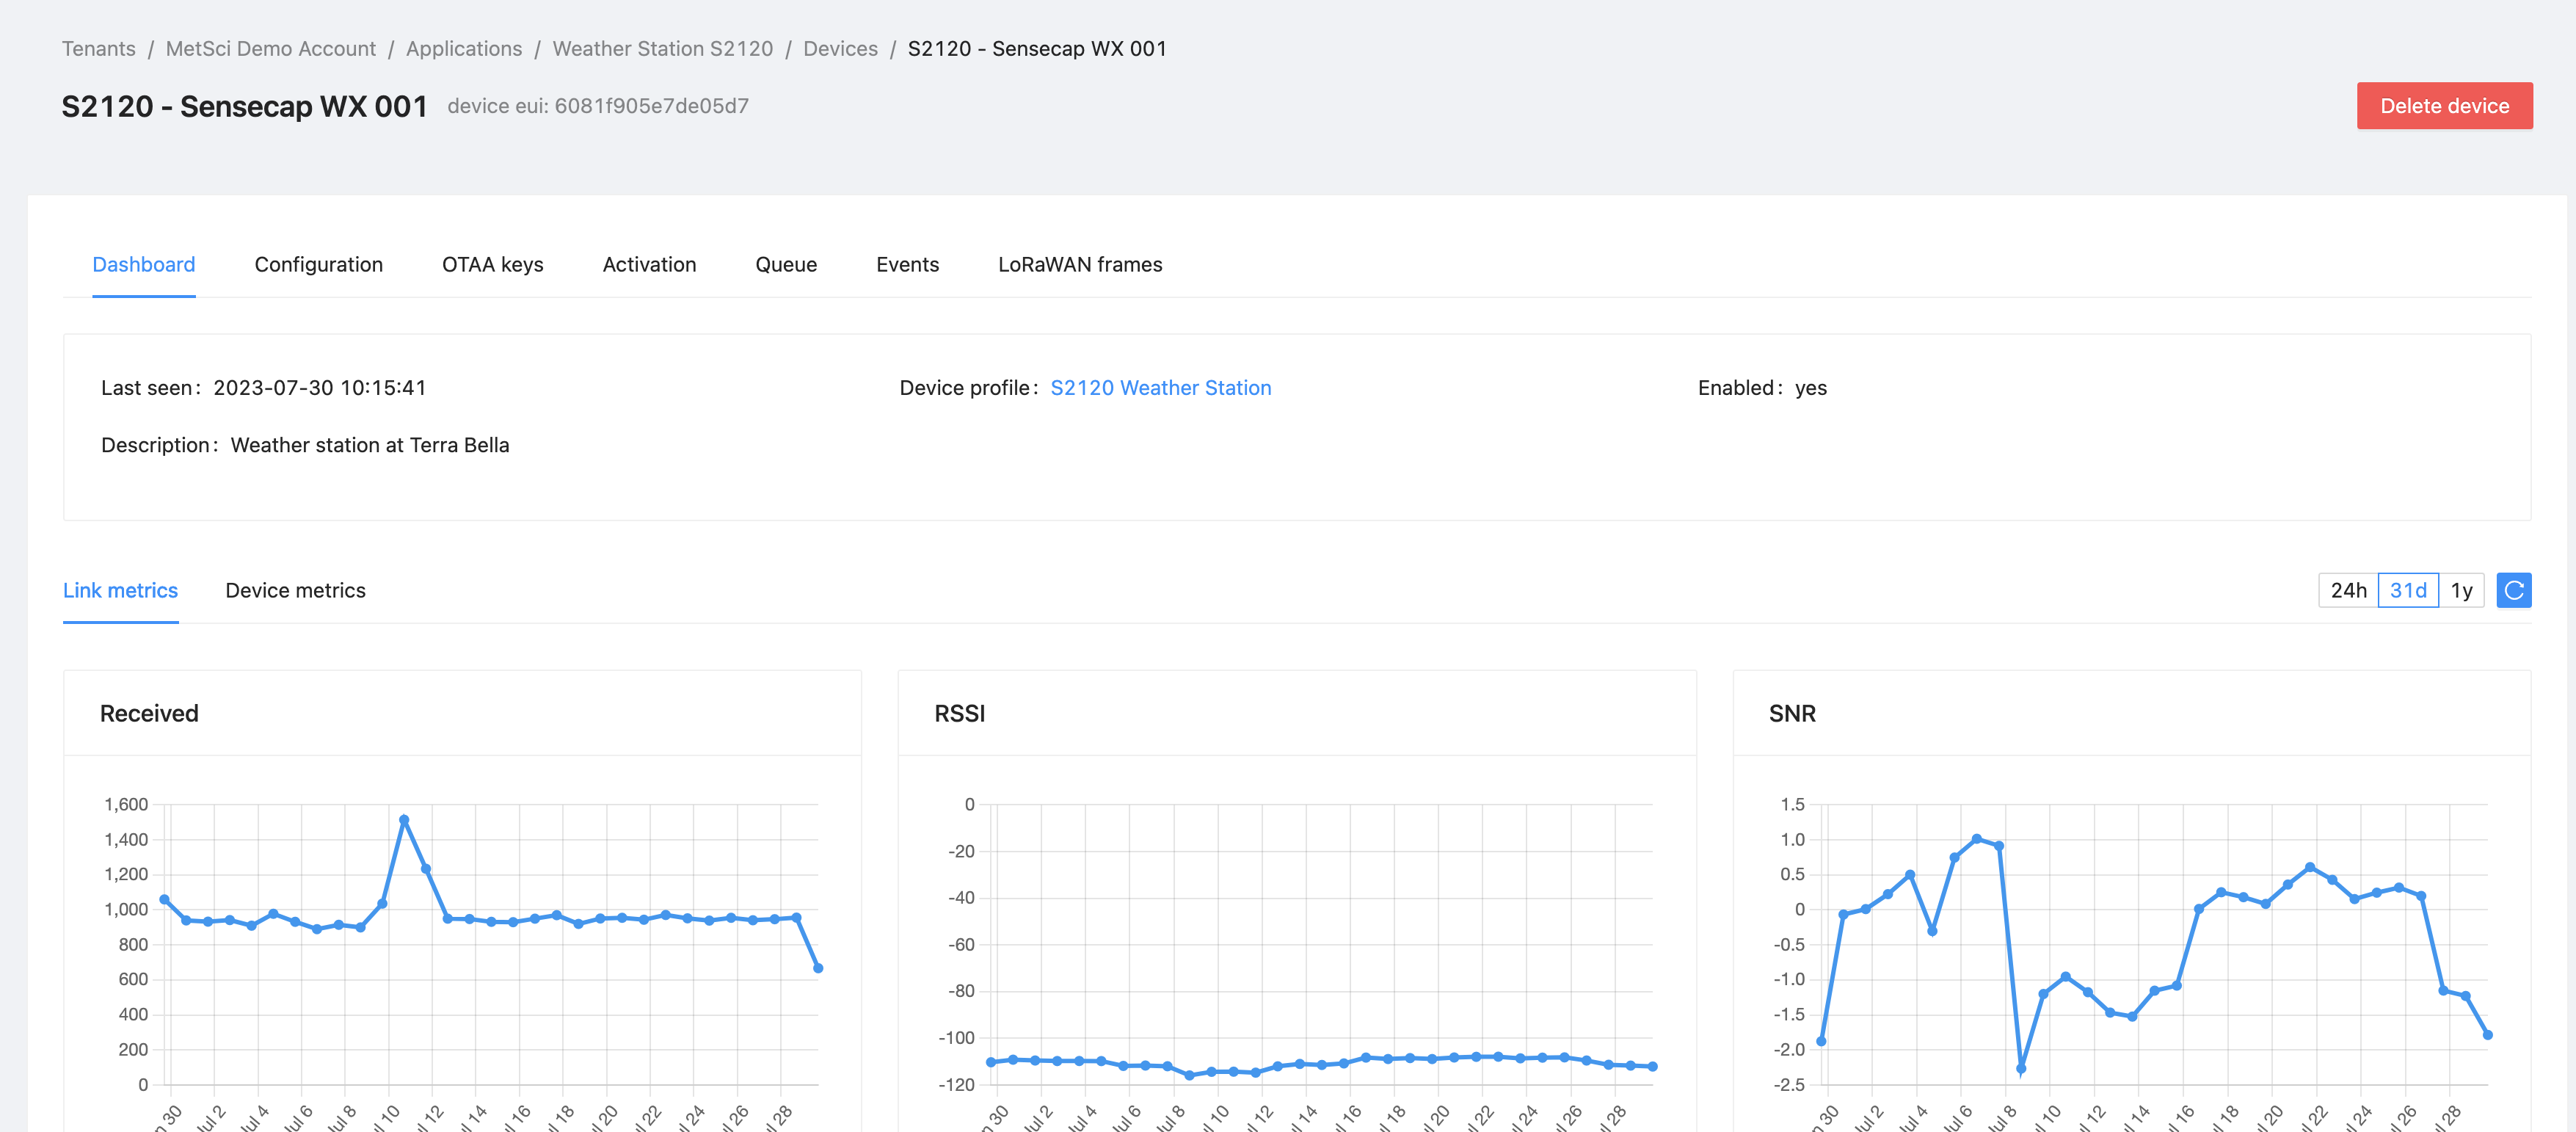Viewport: 2576px width, 1132px height.
Task: Open MetSci Demo Account breadcrumb
Action: [x=270, y=48]
